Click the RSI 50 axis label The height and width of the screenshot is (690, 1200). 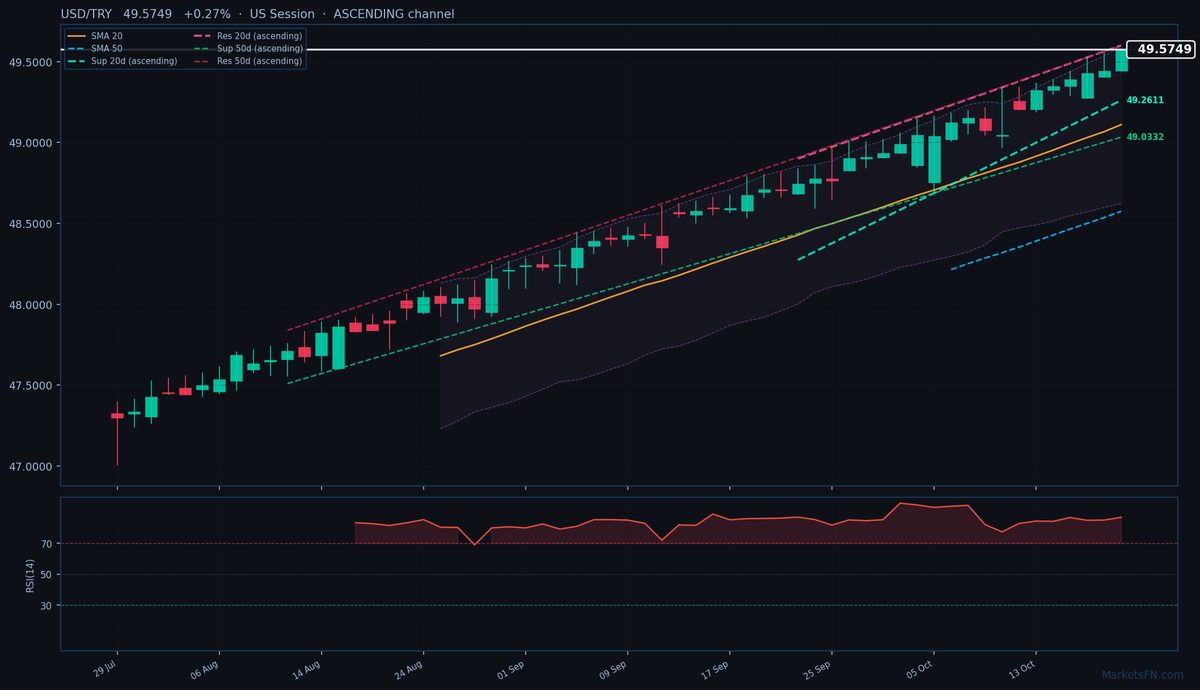pyautogui.click(x=47, y=575)
